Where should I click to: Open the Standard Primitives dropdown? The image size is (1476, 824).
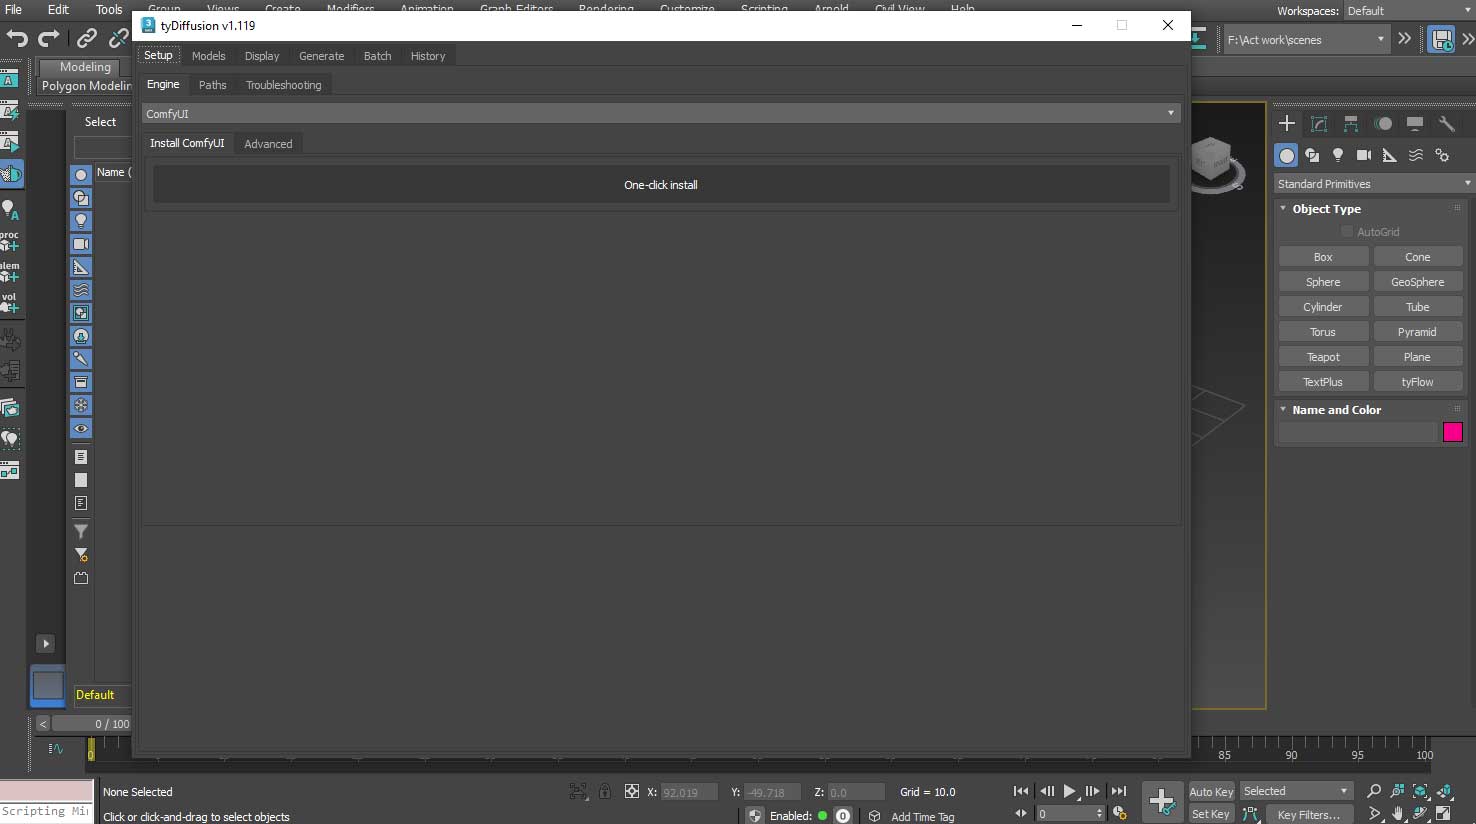click(x=1374, y=184)
